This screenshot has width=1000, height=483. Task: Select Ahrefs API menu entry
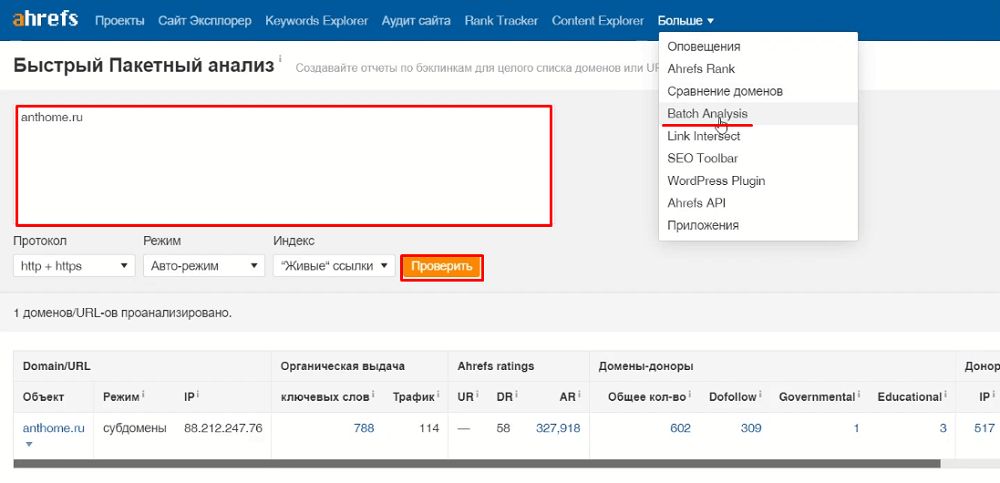pos(758,203)
